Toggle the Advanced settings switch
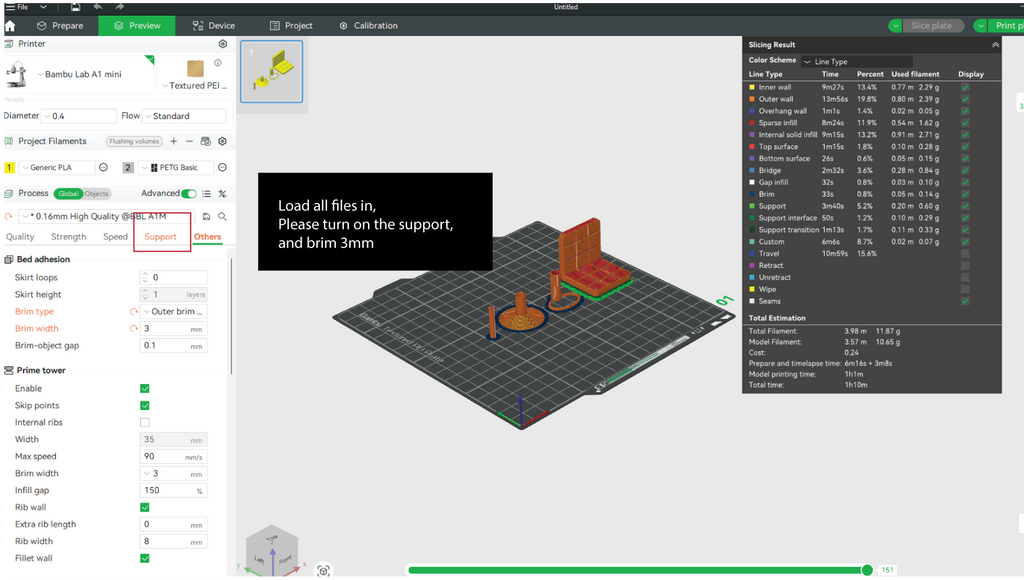The image size is (1024, 580). pos(188,194)
